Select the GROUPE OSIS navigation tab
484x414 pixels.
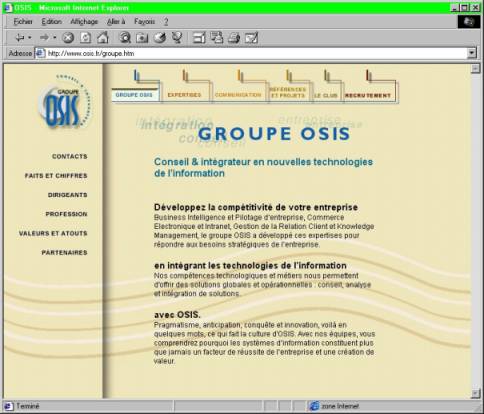click(134, 95)
